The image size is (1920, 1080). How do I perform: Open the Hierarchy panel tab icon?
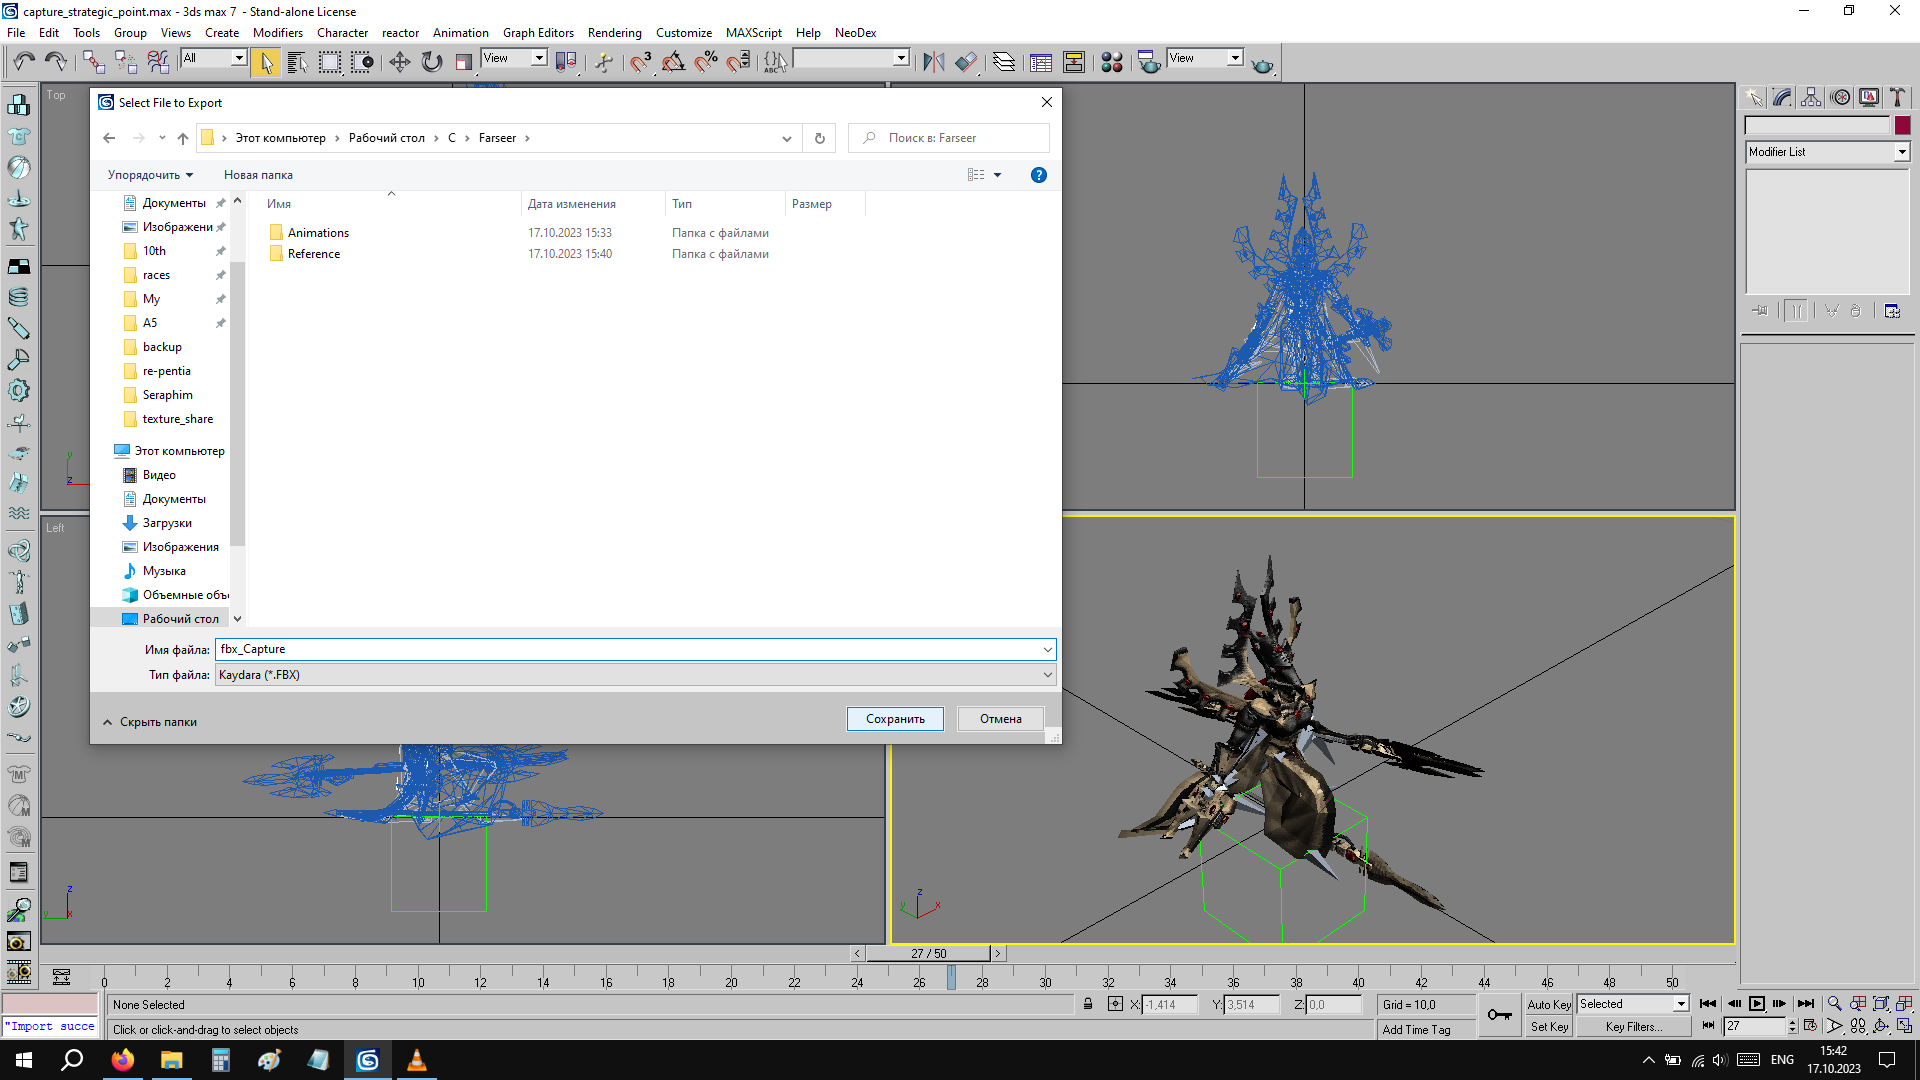tap(1811, 97)
